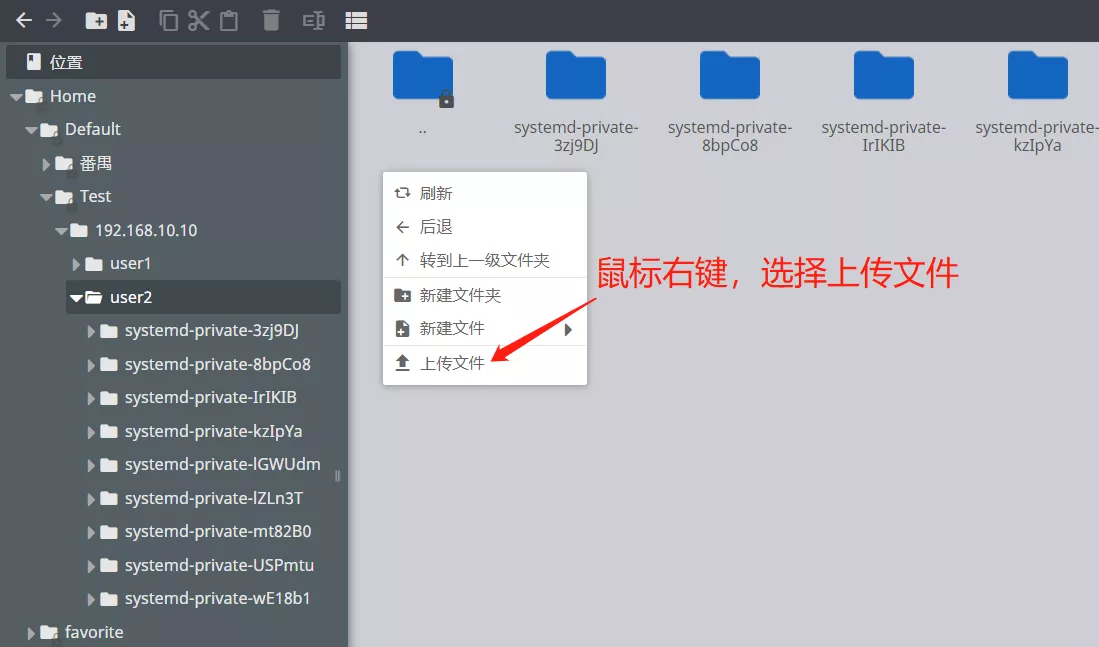Click 新建文件夹 in the context menu
Screen dimensions: 1099x647
pyautogui.click(x=460, y=295)
